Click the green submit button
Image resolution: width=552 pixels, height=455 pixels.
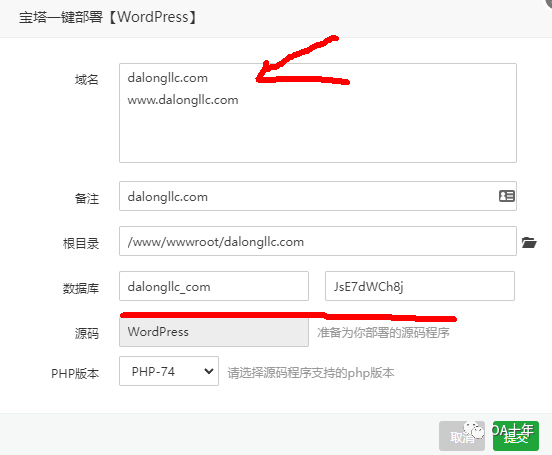pos(516,436)
